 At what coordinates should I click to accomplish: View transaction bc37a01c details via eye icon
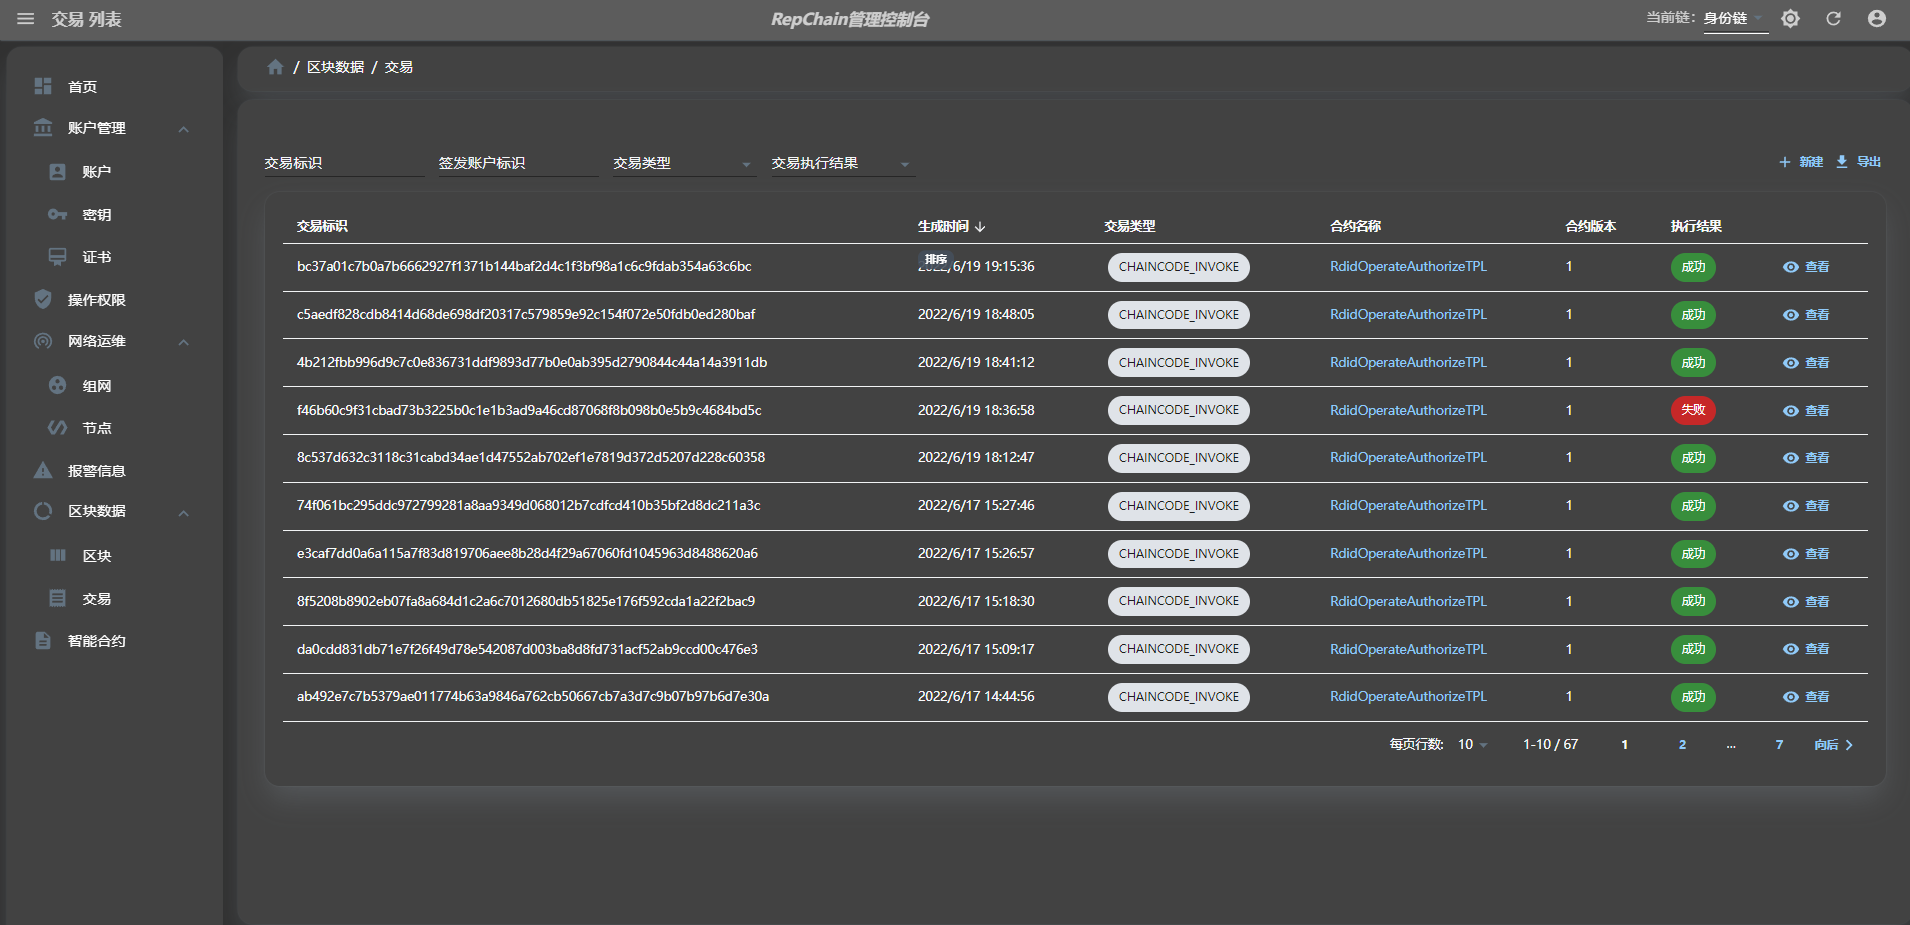click(1790, 267)
